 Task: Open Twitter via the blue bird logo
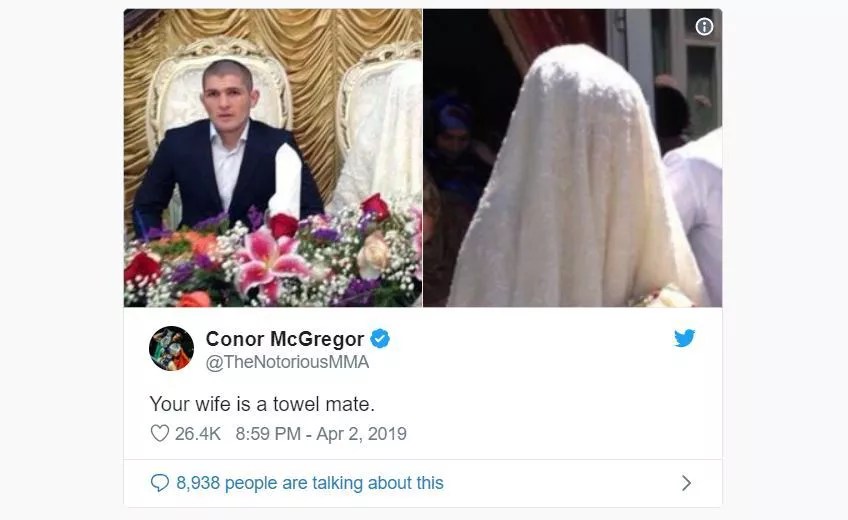click(684, 338)
